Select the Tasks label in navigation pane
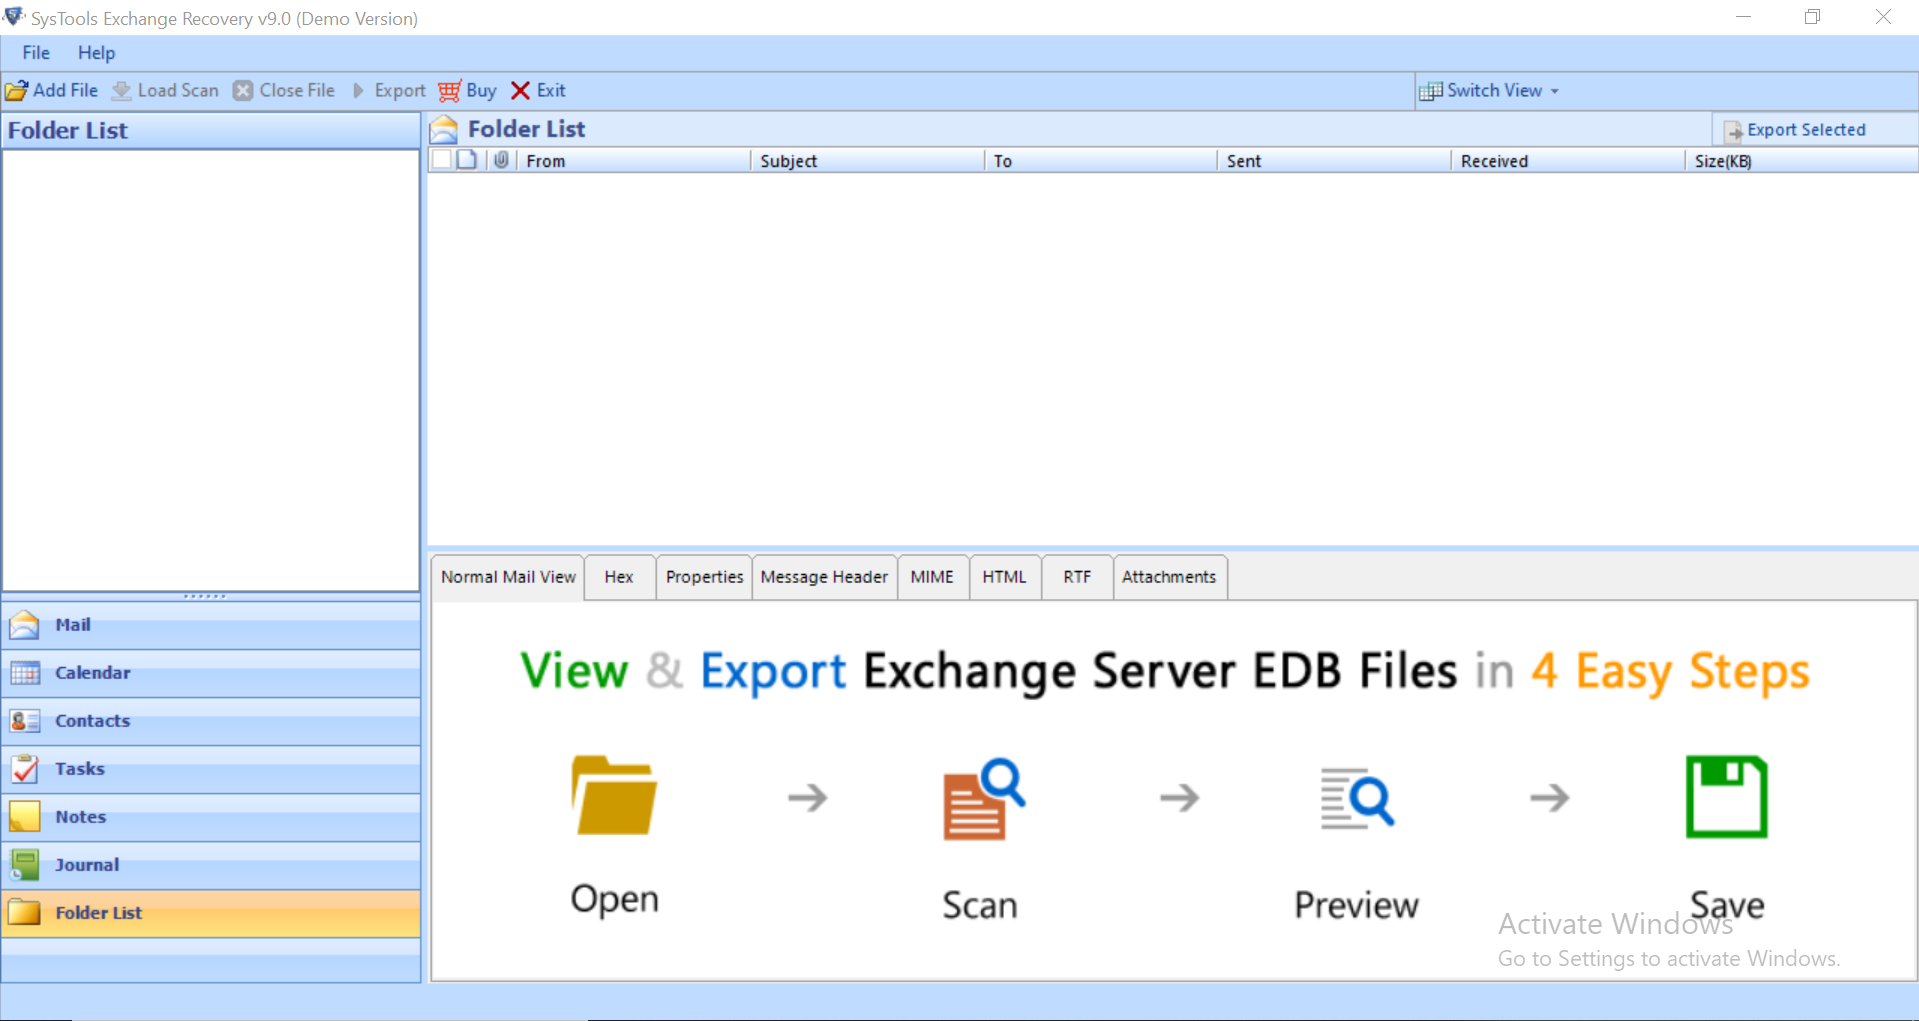Screen dimensions: 1919x1021 (x=80, y=769)
